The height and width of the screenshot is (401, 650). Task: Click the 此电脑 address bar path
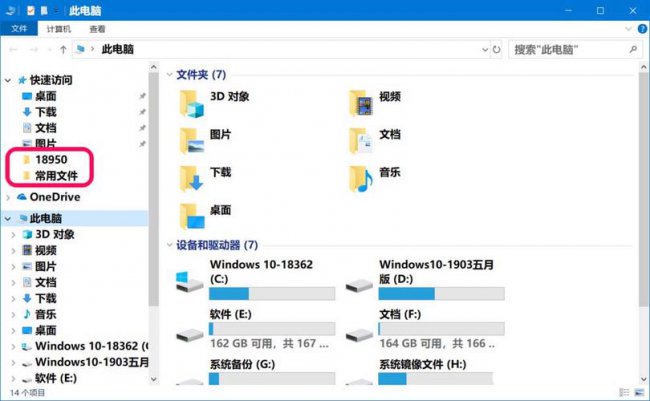[x=118, y=50]
